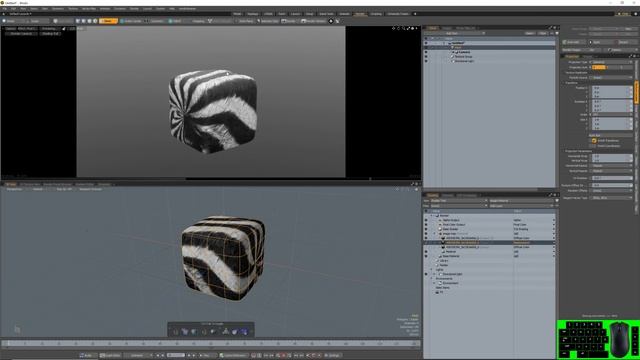Select Environment item in Shader Tree

451,283
